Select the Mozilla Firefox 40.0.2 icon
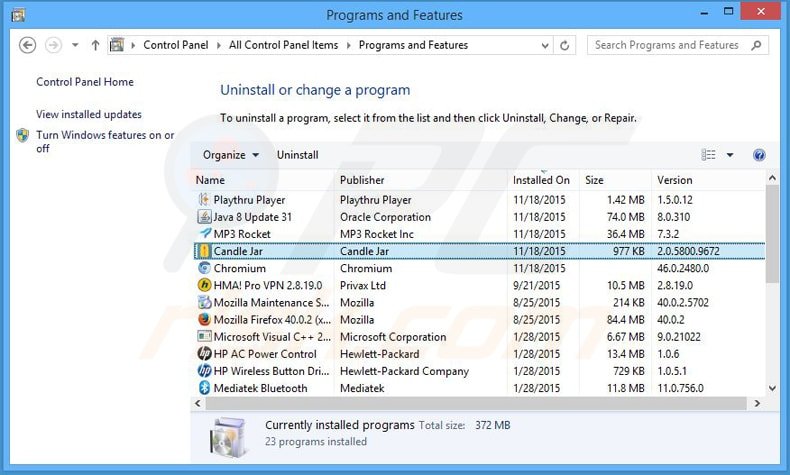 [204, 319]
